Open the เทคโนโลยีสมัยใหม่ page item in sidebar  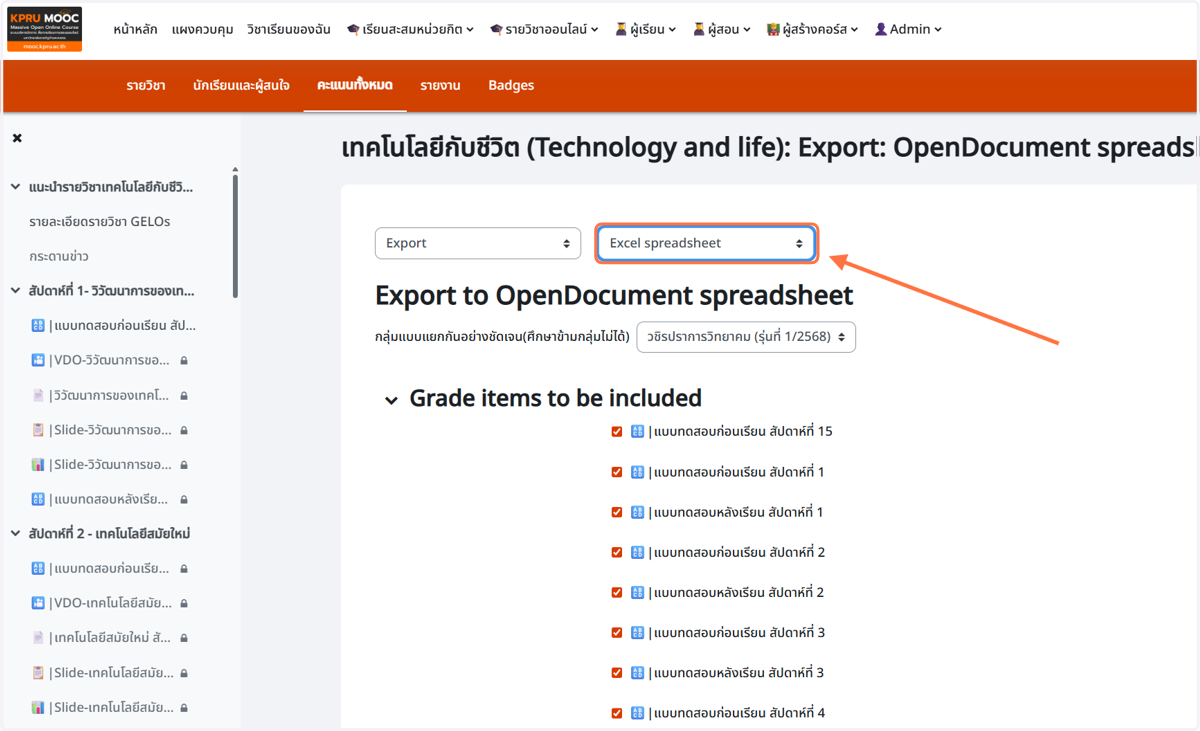(x=112, y=638)
